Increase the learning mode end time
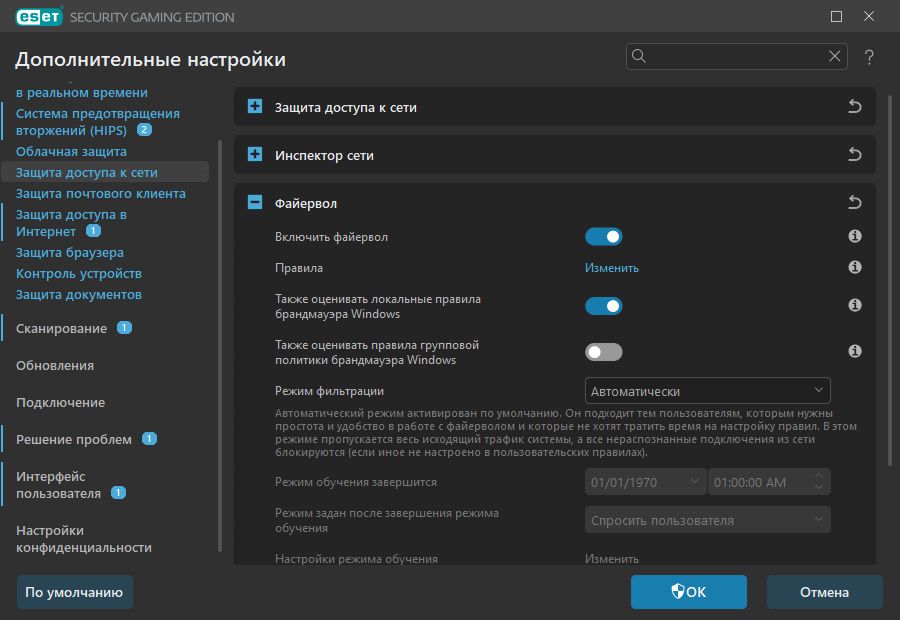 tap(819, 476)
